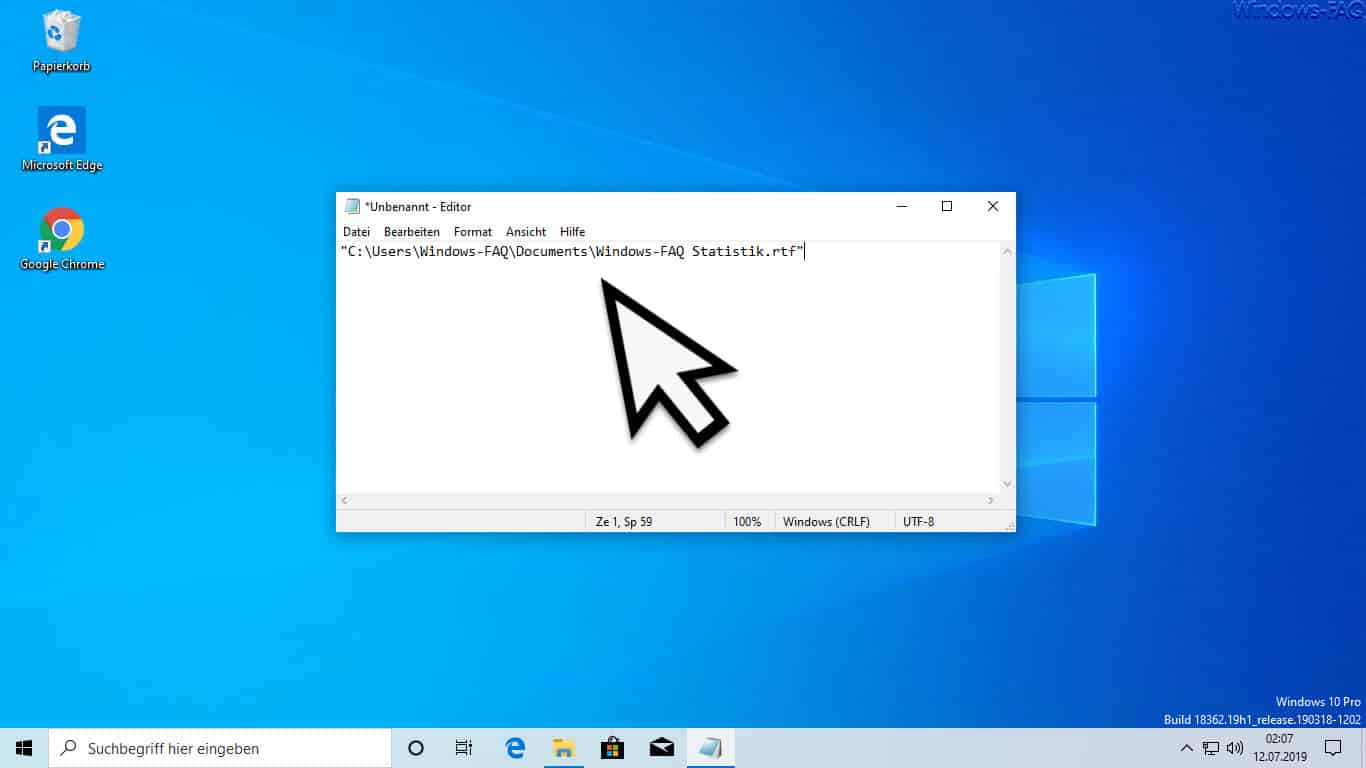1366x768 pixels.
Task: Open the volume control speaker icon
Action: pos(1235,748)
